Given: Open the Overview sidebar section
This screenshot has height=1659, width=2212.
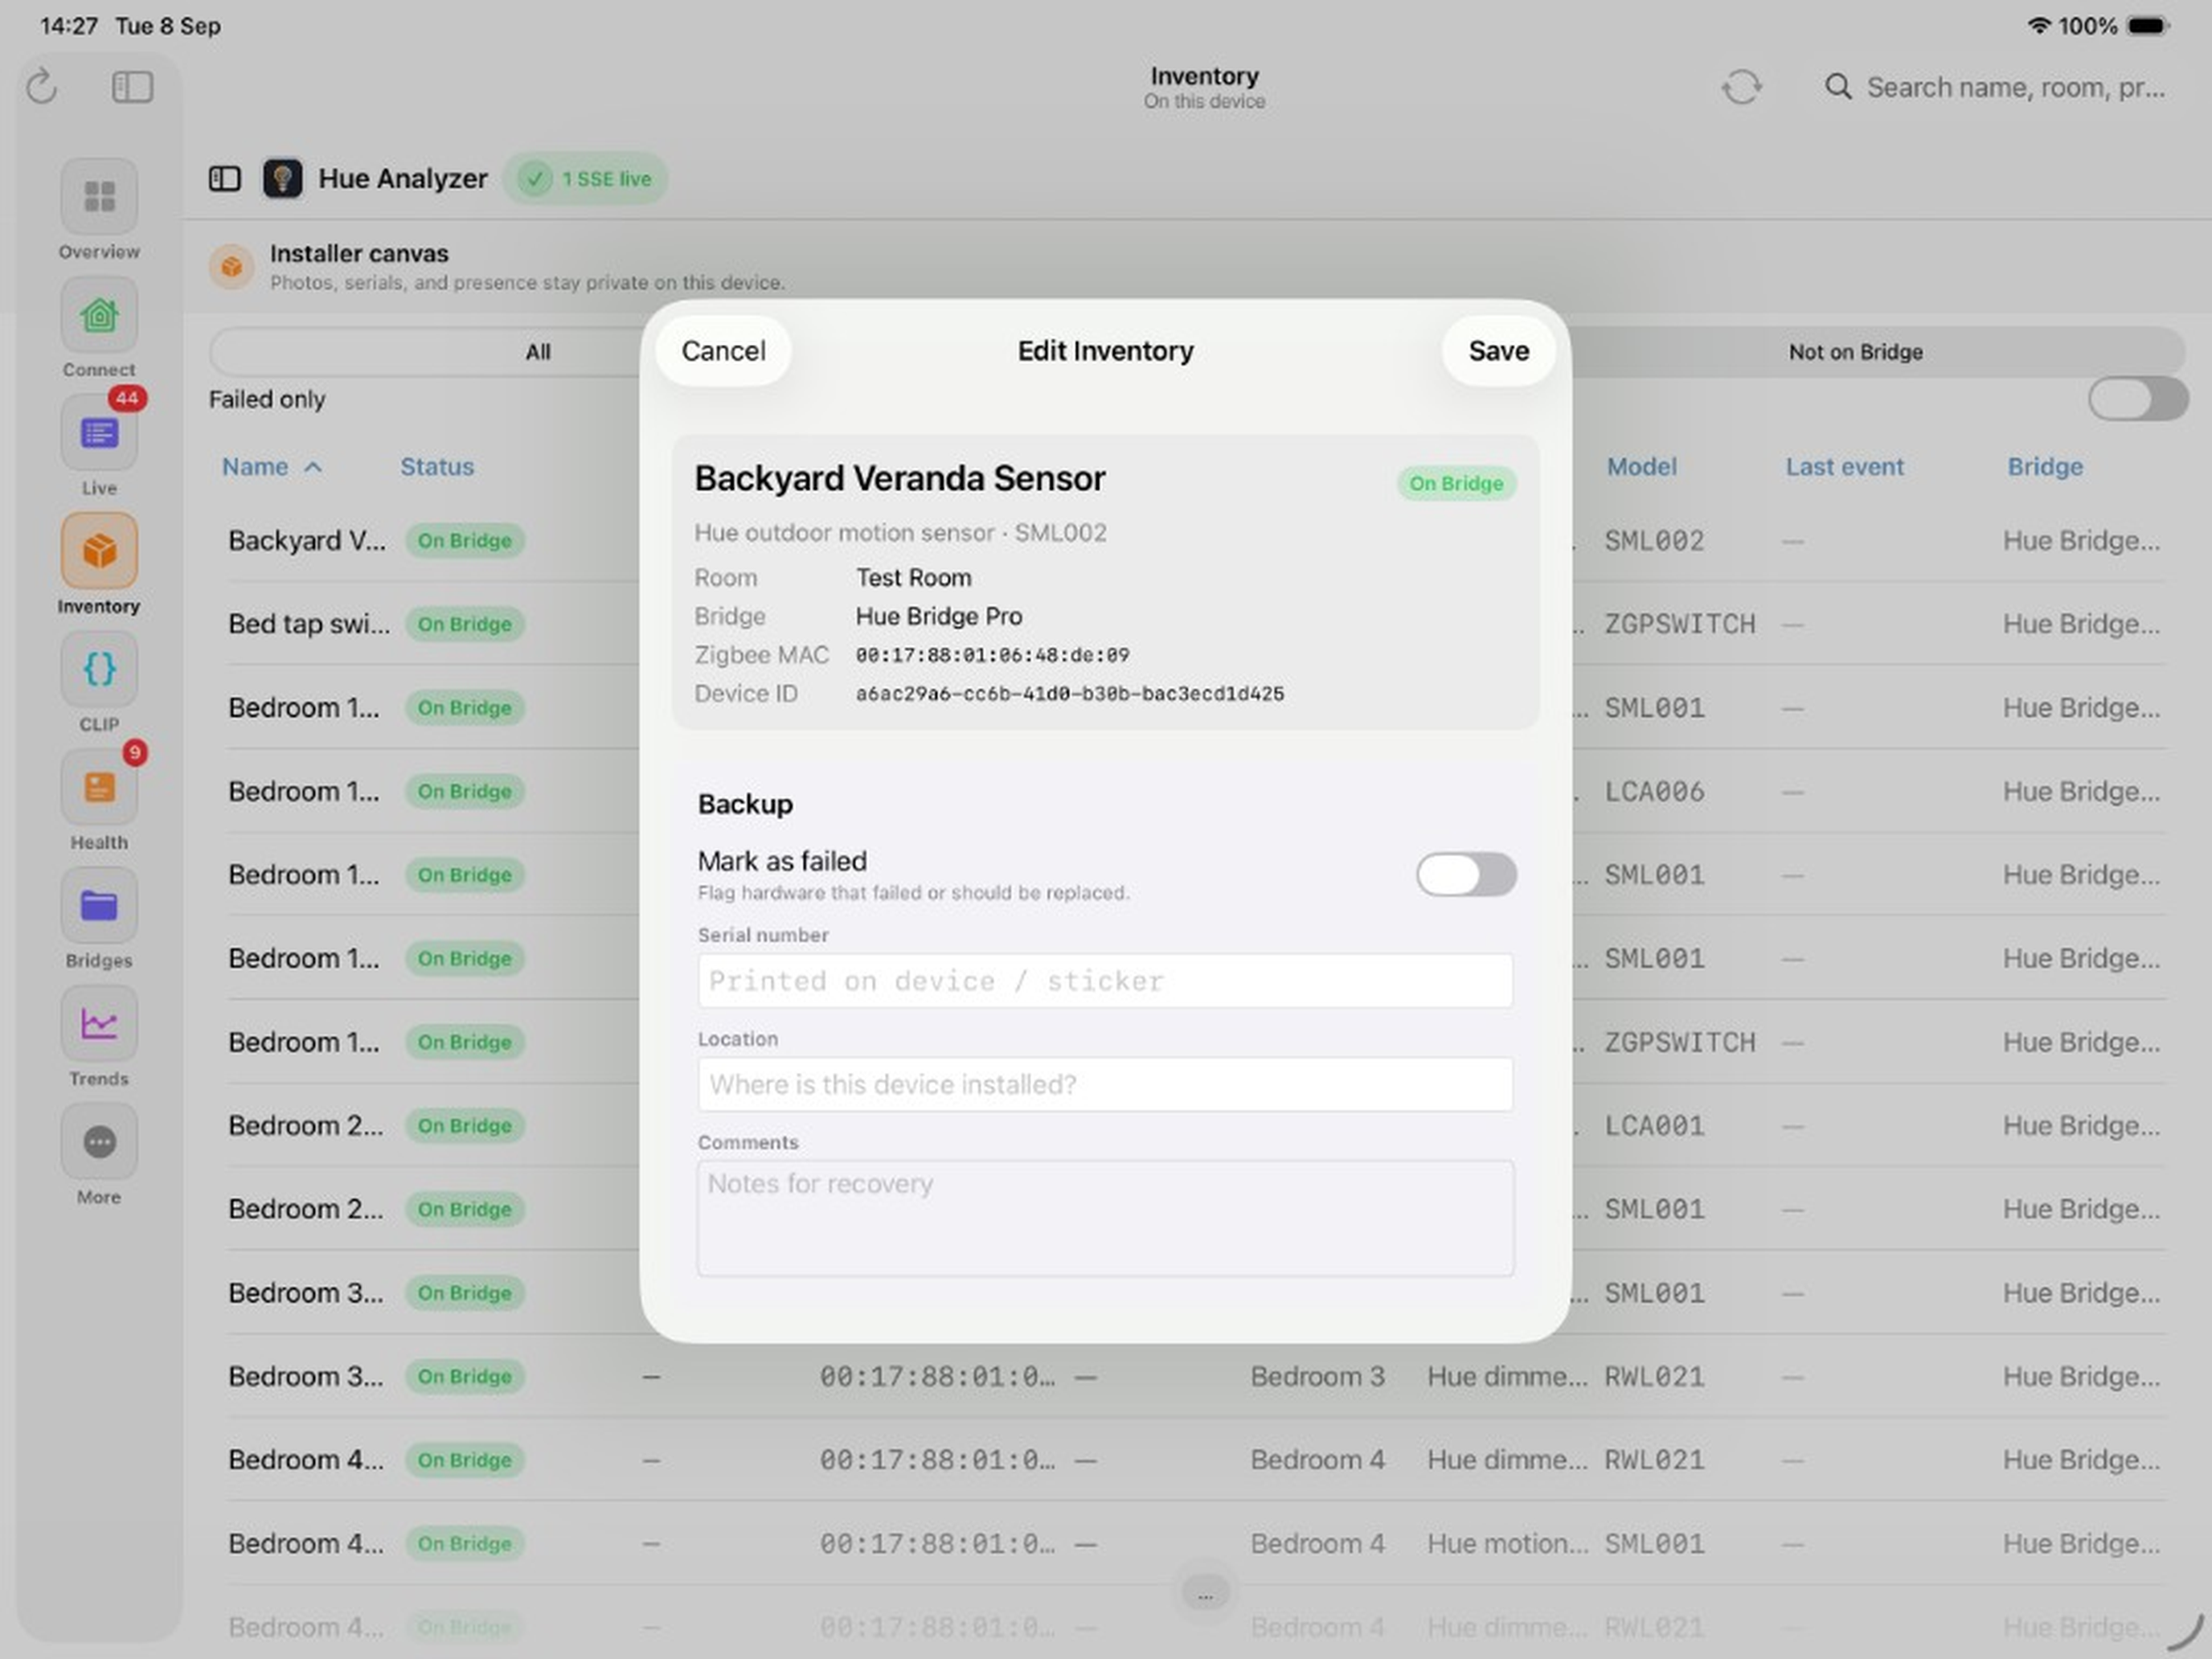Looking at the screenshot, I should [x=99, y=196].
